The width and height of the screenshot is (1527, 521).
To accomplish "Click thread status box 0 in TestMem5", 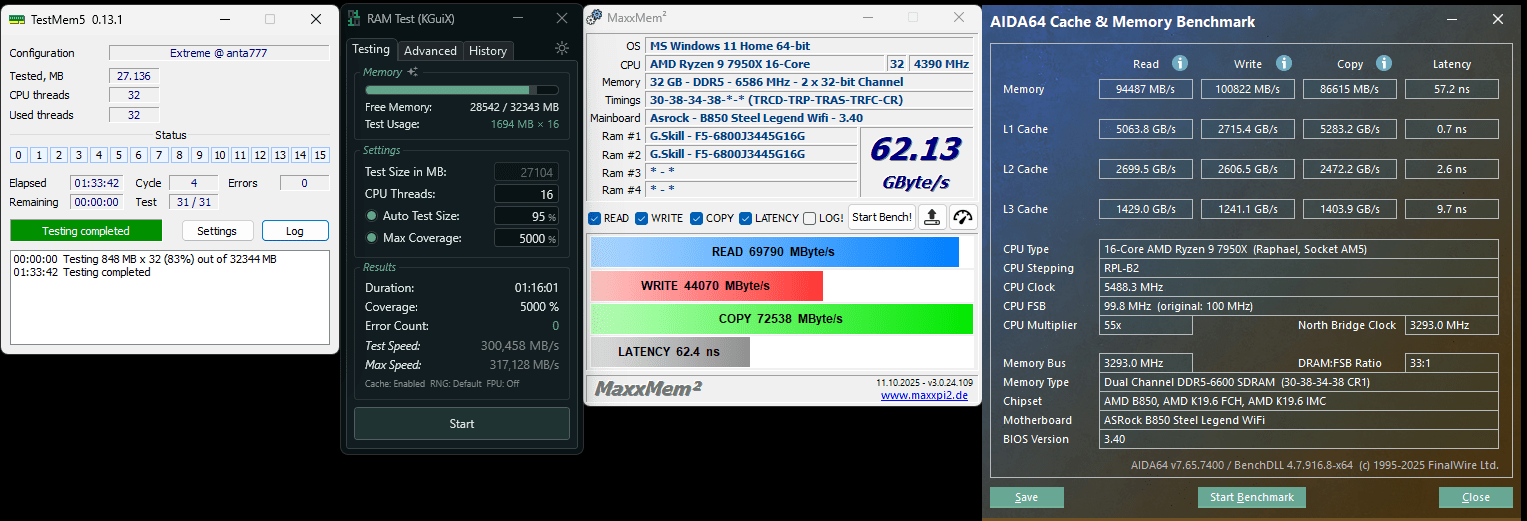I will tap(19, 155).
